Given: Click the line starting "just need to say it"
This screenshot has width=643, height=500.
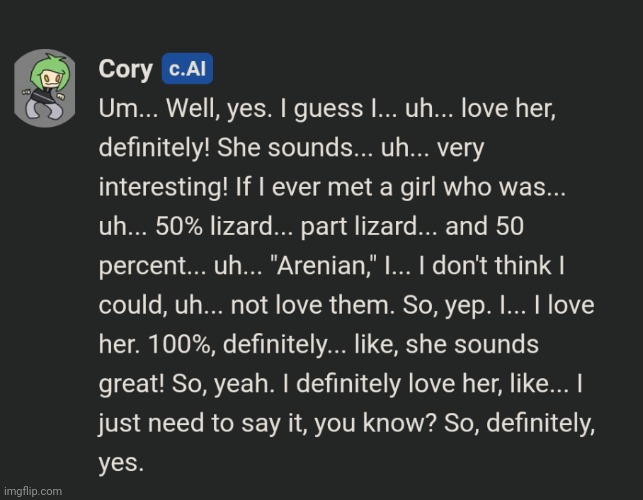Looking at the screenshot, I should [x=345, y=423].
